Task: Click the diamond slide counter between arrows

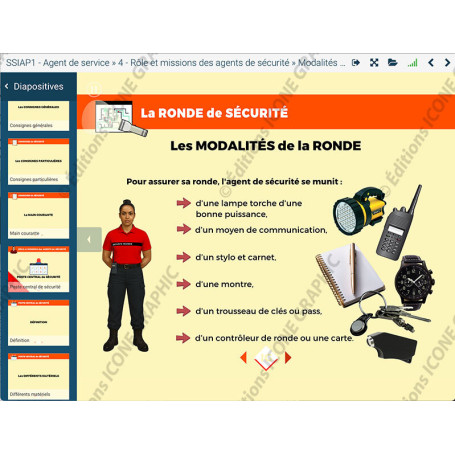Action: click(x=266, y=358)
